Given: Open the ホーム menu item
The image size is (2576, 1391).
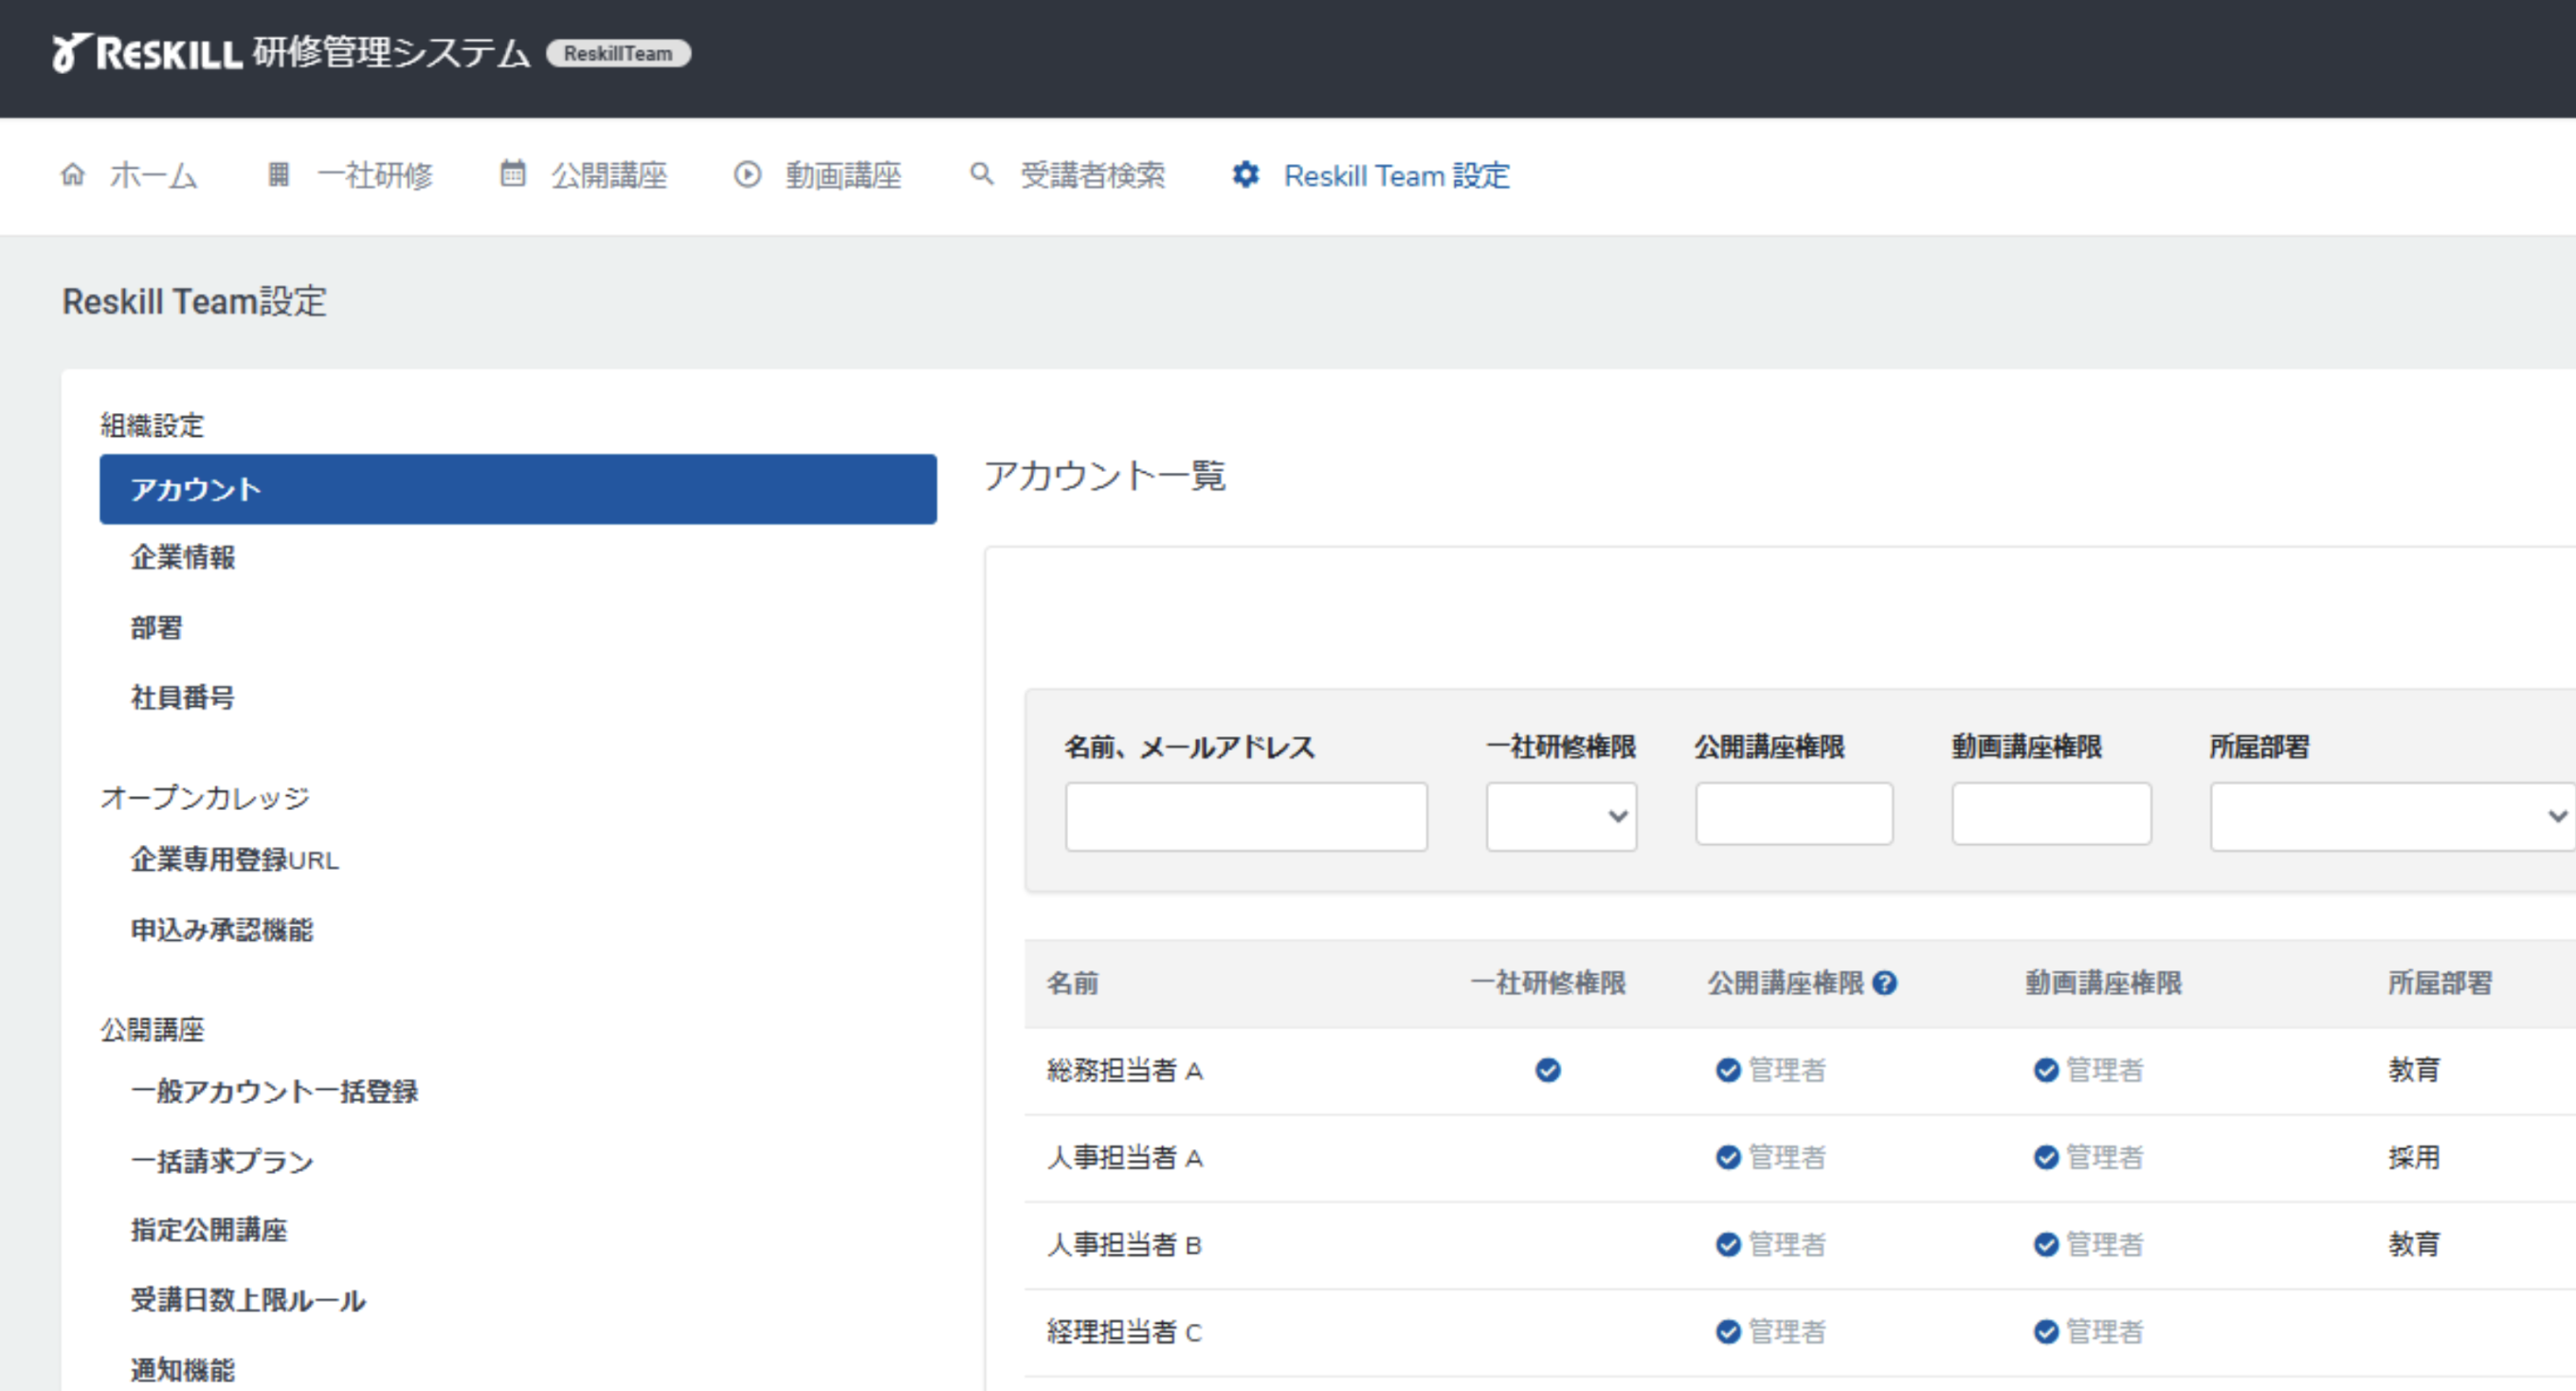Looking at the screenshot, I should point(153,176).
